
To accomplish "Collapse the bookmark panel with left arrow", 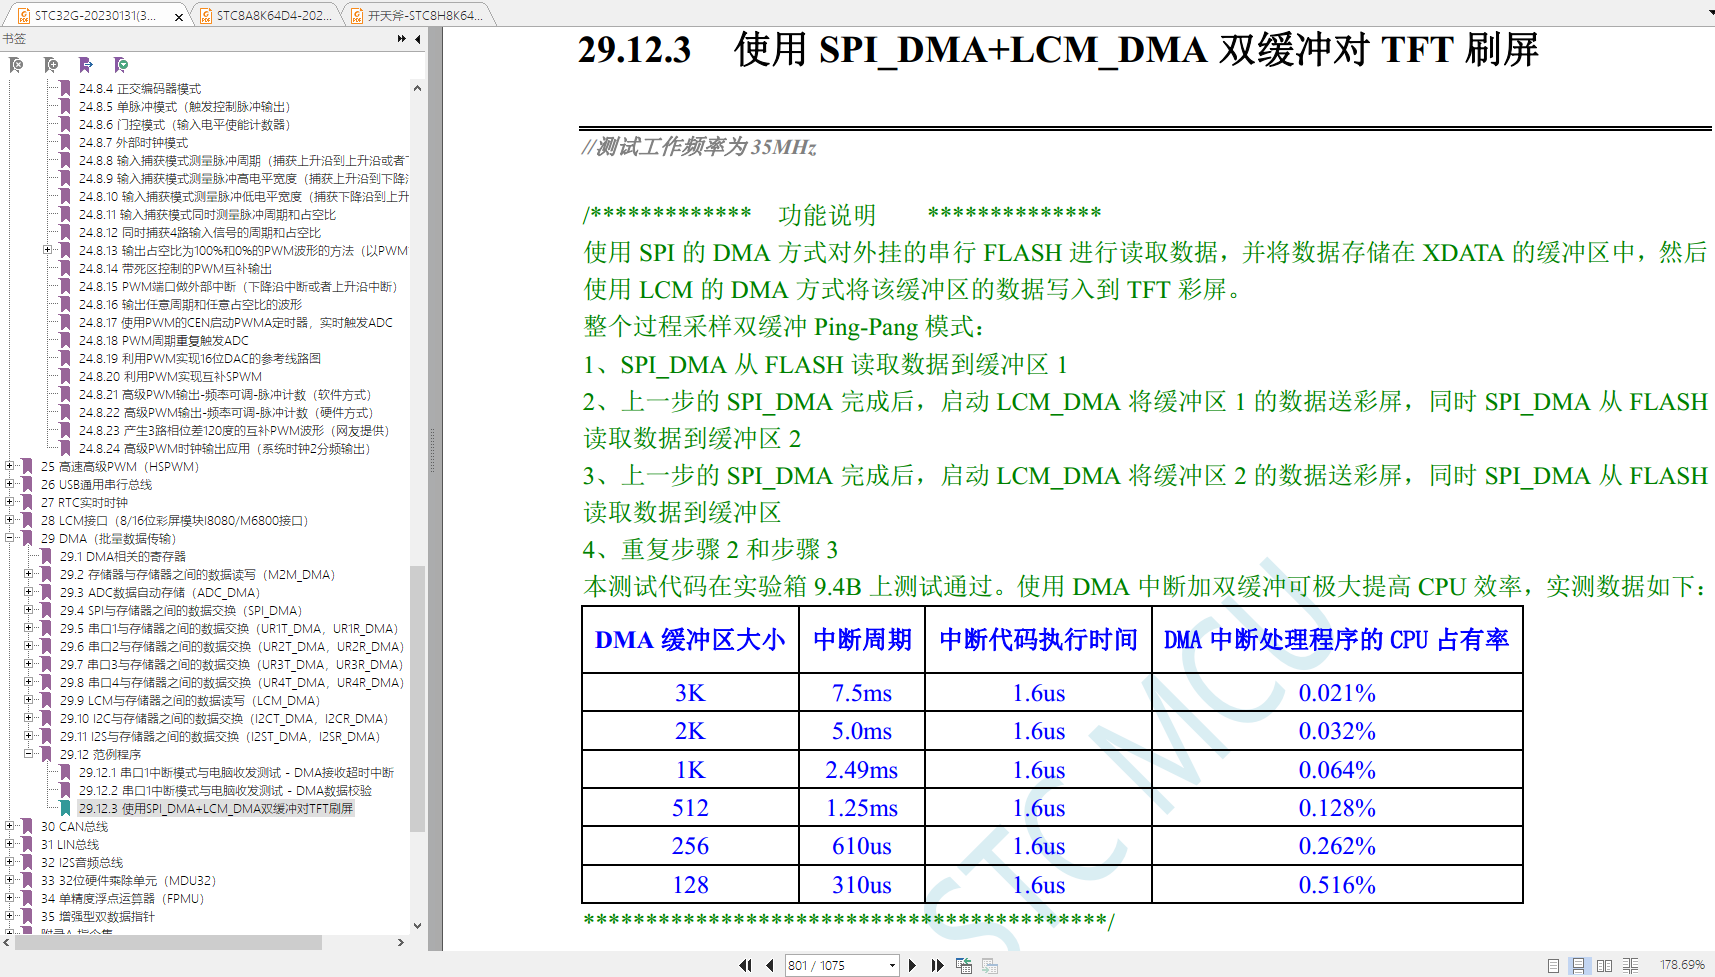I will (x=417, y=39).
